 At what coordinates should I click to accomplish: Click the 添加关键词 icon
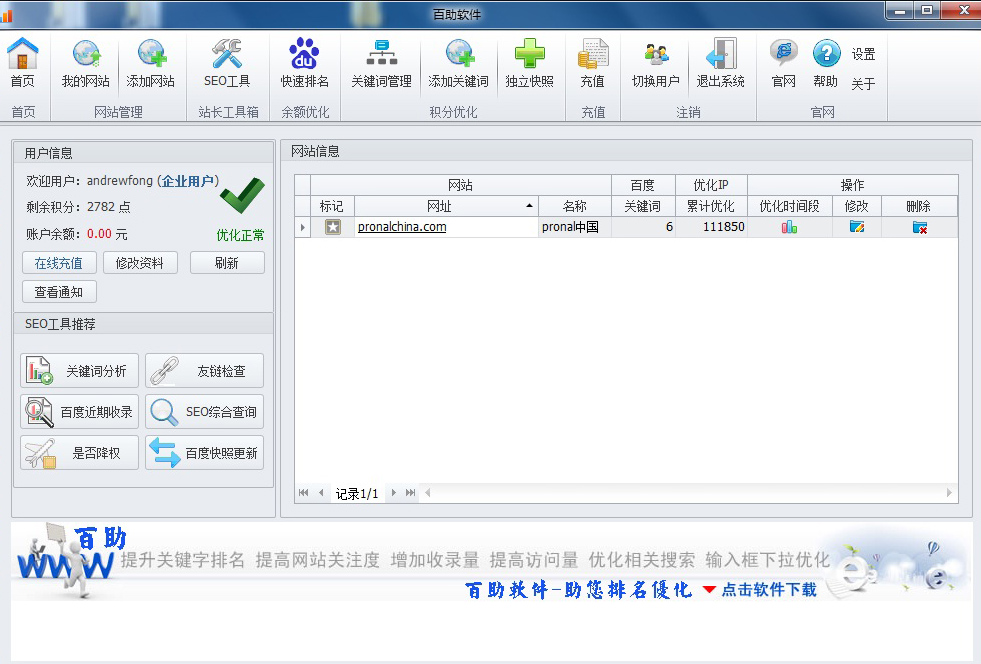(459, 63)
